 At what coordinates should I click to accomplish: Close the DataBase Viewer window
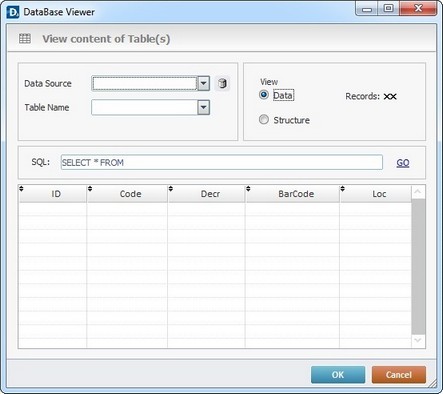tap(418, 9)
